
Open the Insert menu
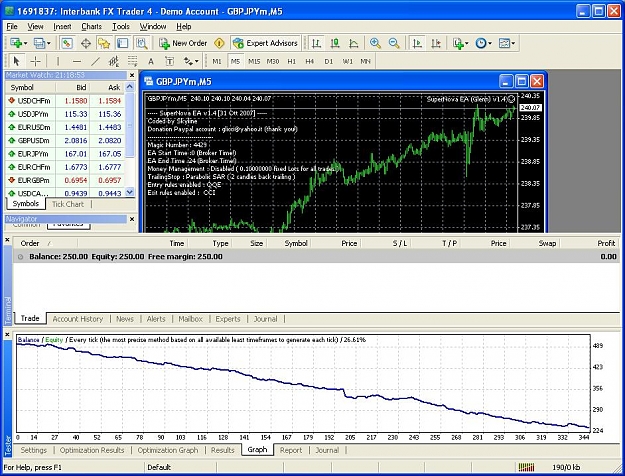[62, 26]
